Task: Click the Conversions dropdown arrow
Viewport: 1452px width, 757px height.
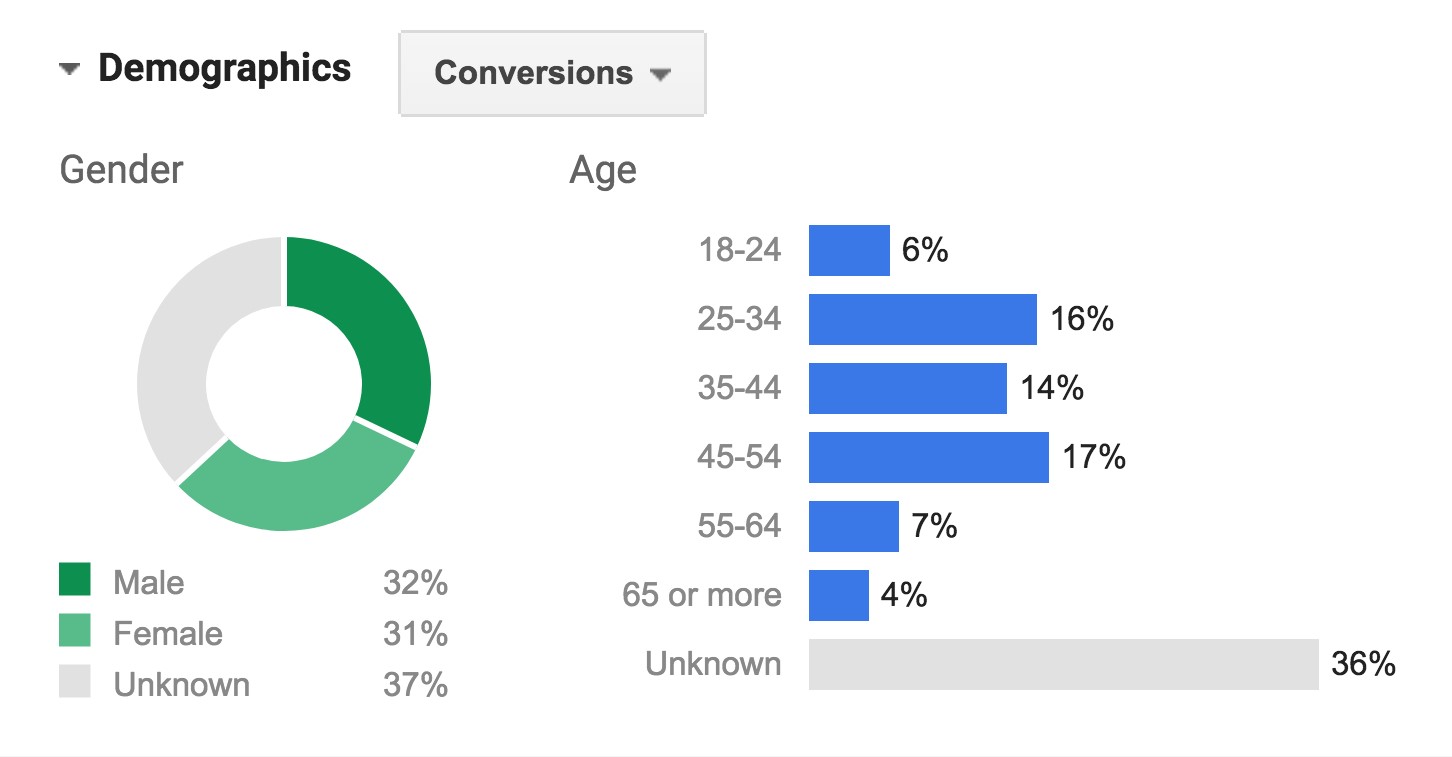Action: (659, 74)
